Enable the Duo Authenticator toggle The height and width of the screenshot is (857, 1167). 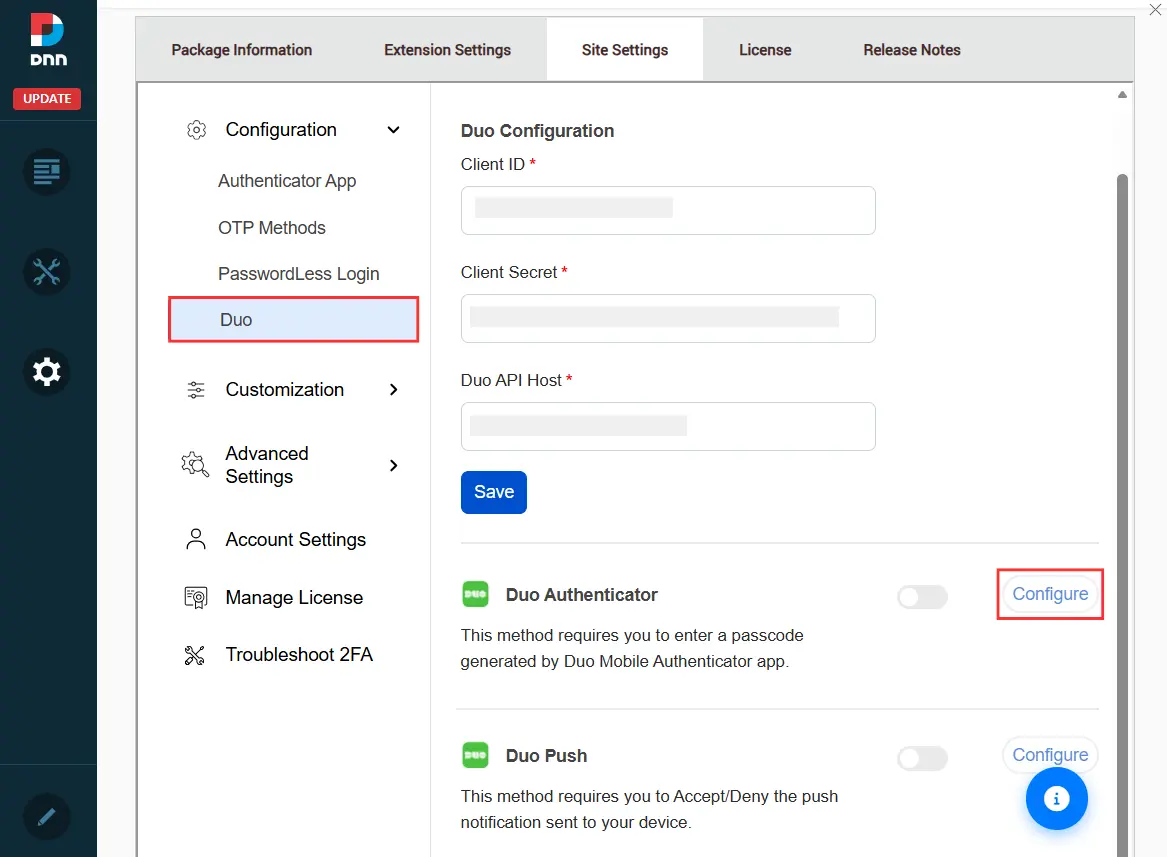(922, 596)
